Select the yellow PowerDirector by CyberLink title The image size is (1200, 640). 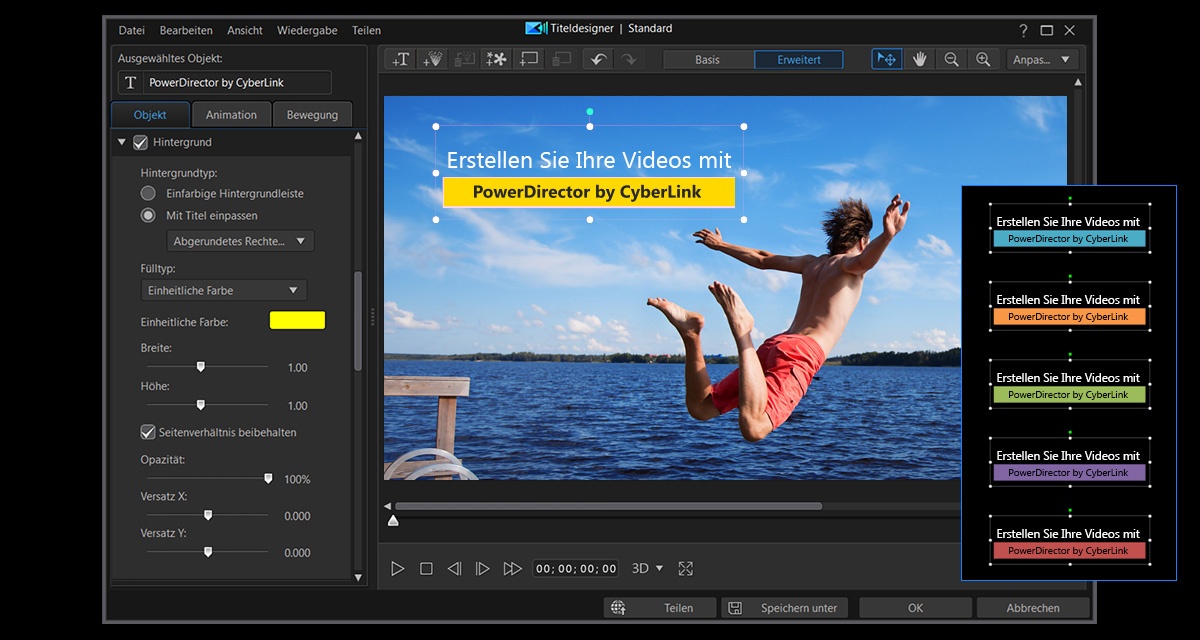pyautogui.click(x=588, y=192)
